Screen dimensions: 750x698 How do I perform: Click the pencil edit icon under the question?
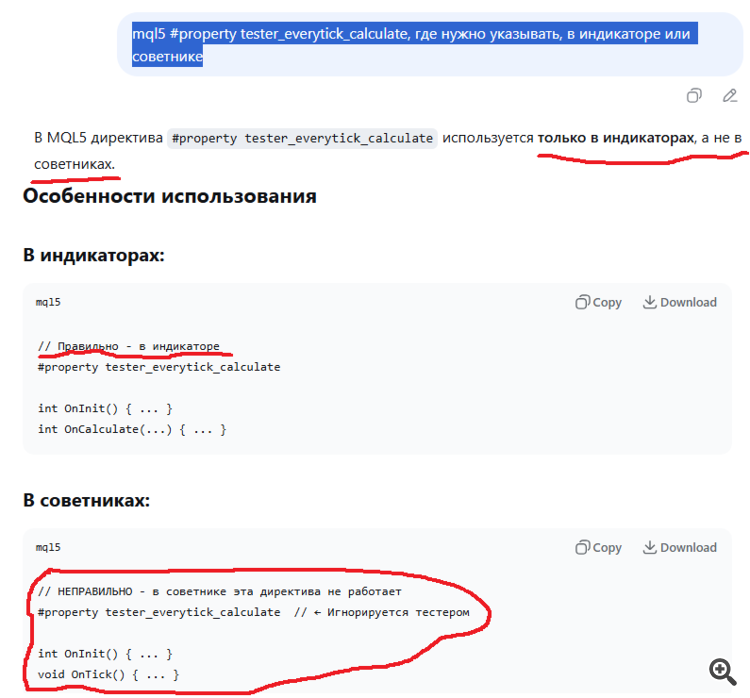(729, 96)
